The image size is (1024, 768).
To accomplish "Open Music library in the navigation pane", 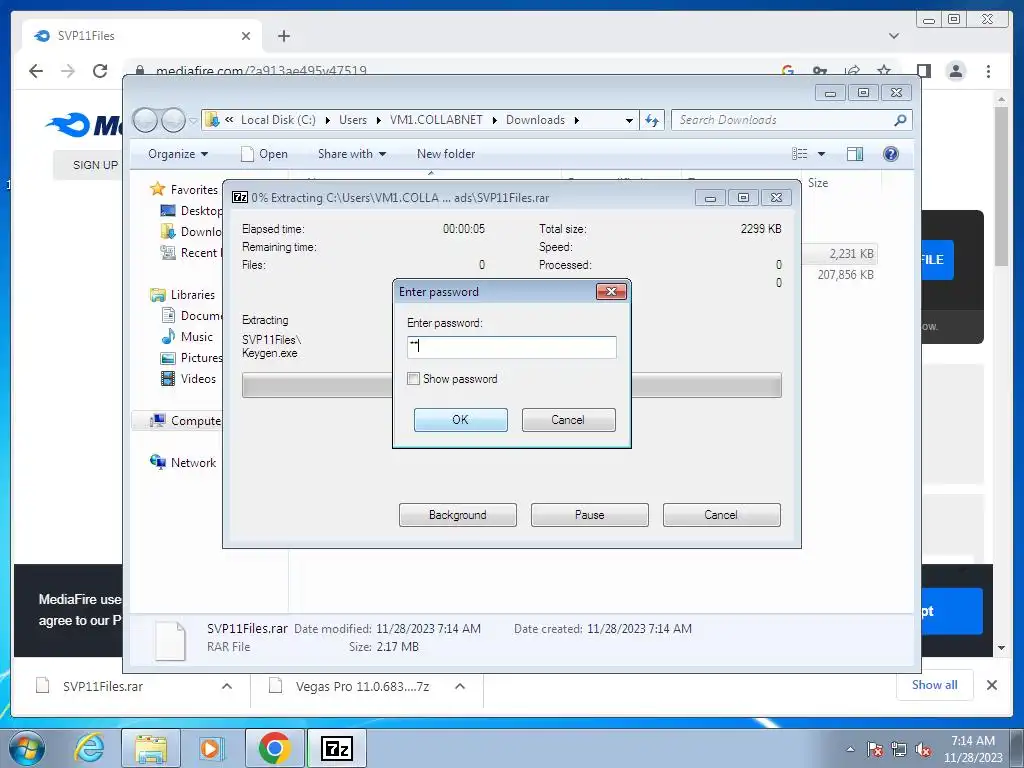I will coord(197,337).
